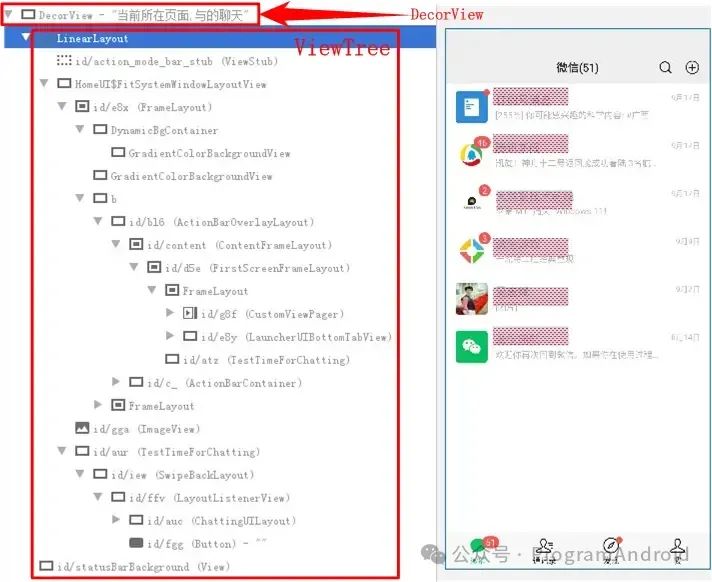Click the id/d5e FirstScreenFrameLayout icon
The width and height of the screenshot is (712, 582).
click(x=154, y=267)
